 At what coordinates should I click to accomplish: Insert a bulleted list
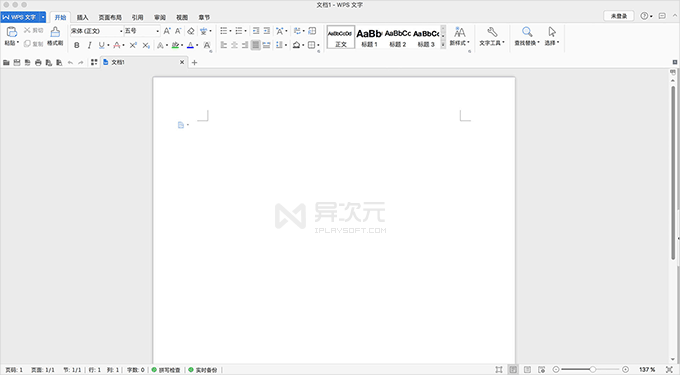[x=224, y=31]
